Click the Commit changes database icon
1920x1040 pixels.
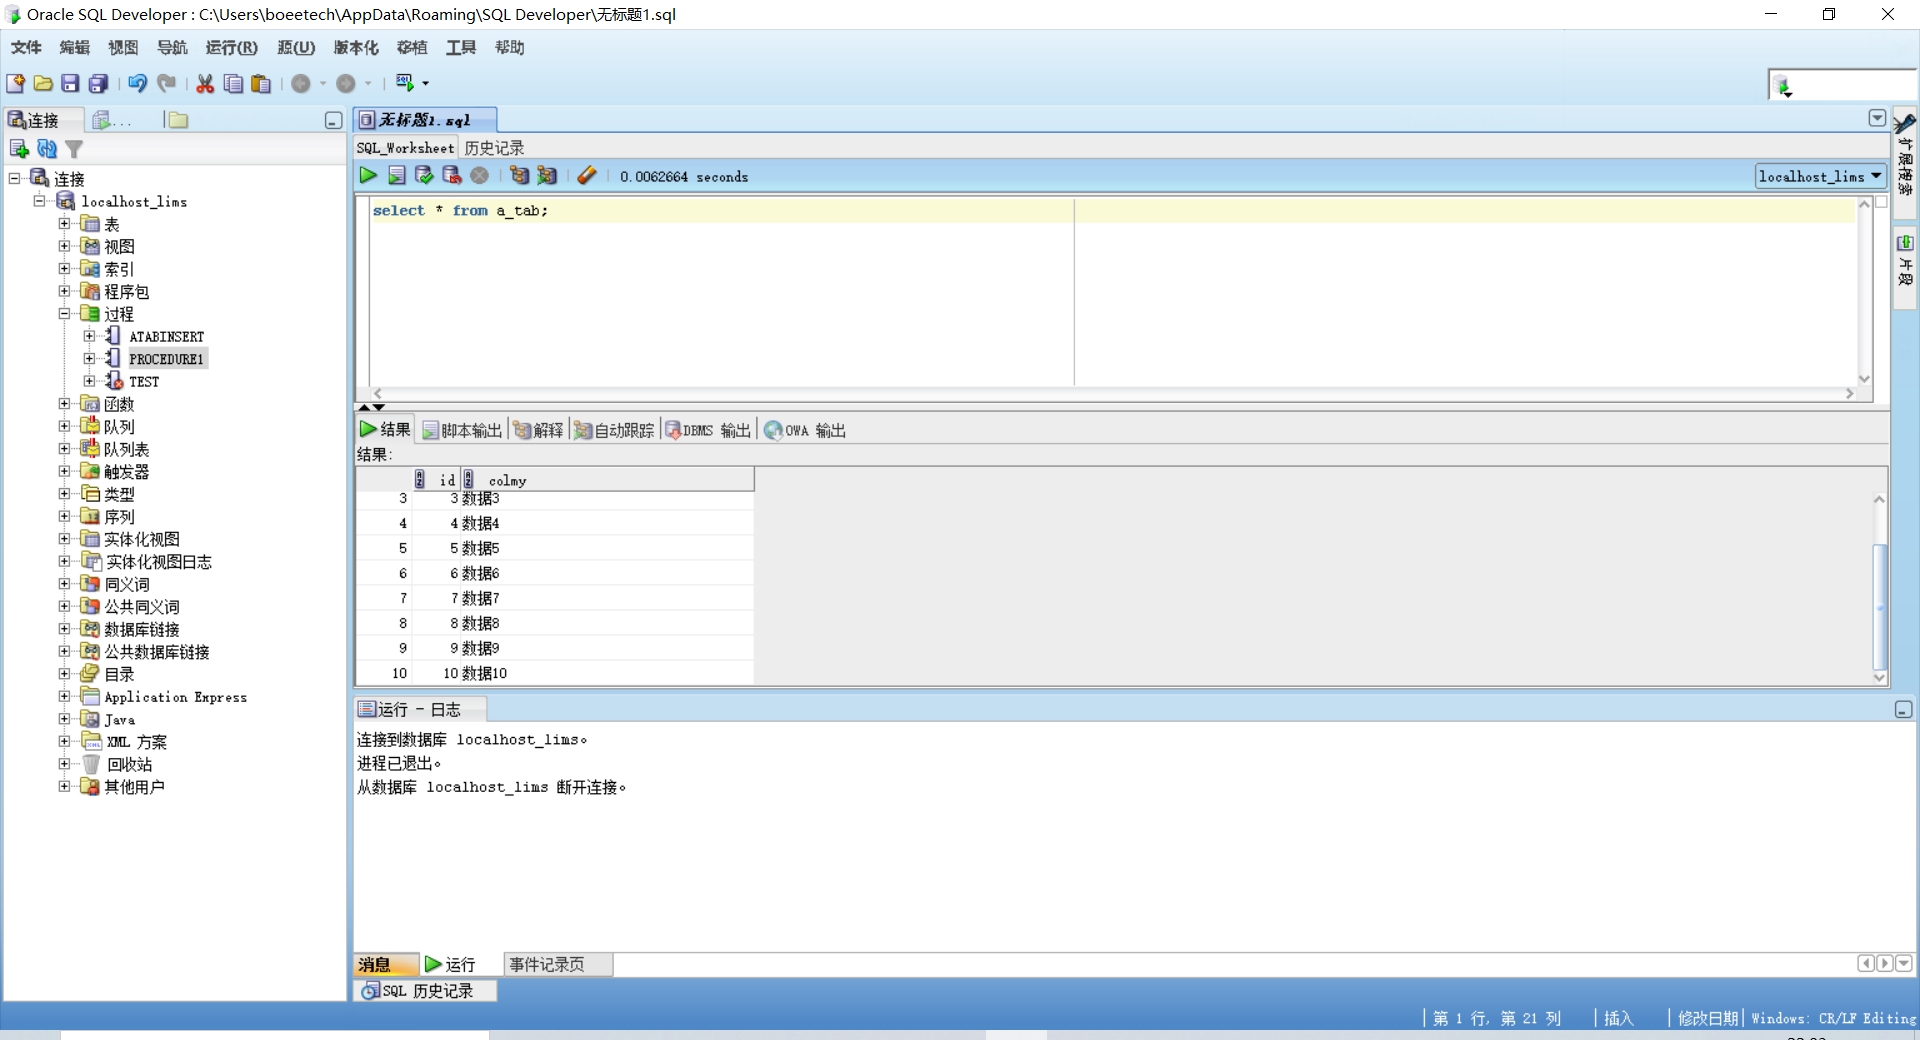click(x=423, y=175)
